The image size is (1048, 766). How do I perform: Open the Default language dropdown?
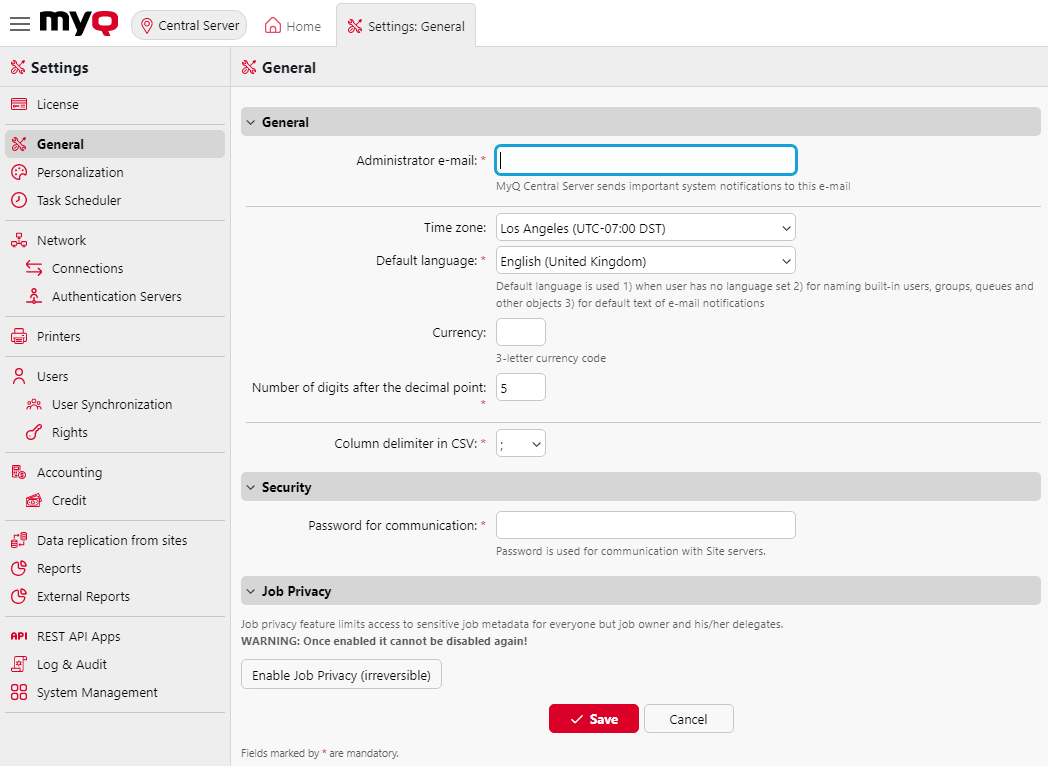click(645, 260)
